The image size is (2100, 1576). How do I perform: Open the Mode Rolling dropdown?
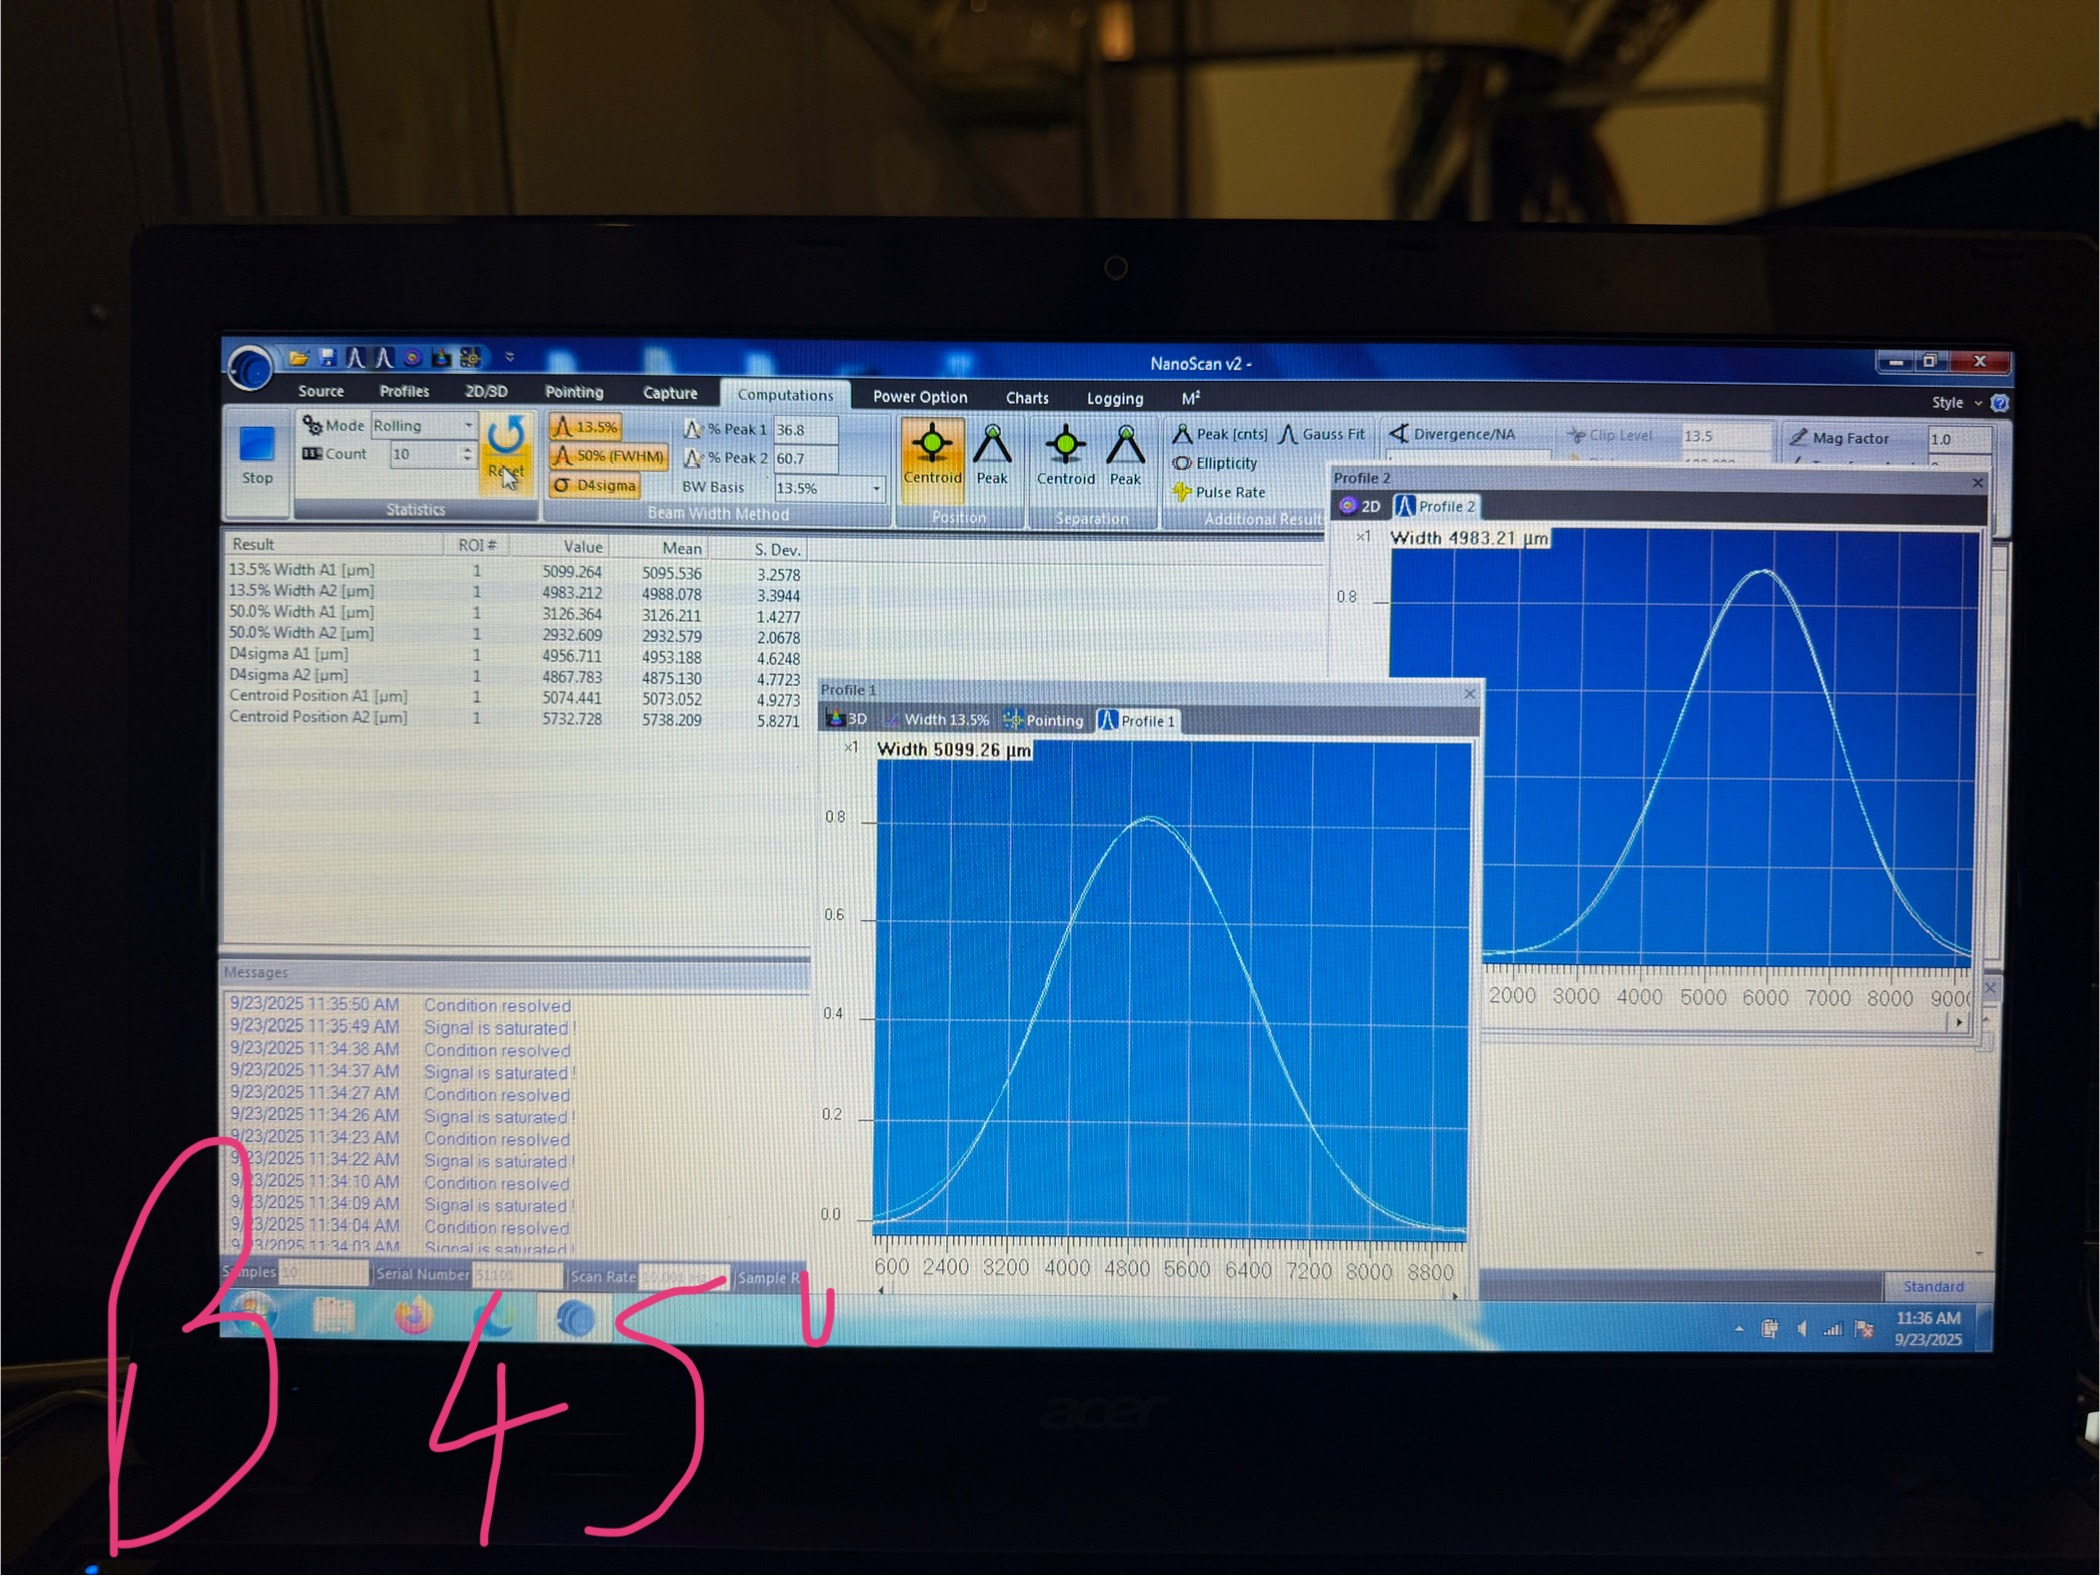(467, 425)
